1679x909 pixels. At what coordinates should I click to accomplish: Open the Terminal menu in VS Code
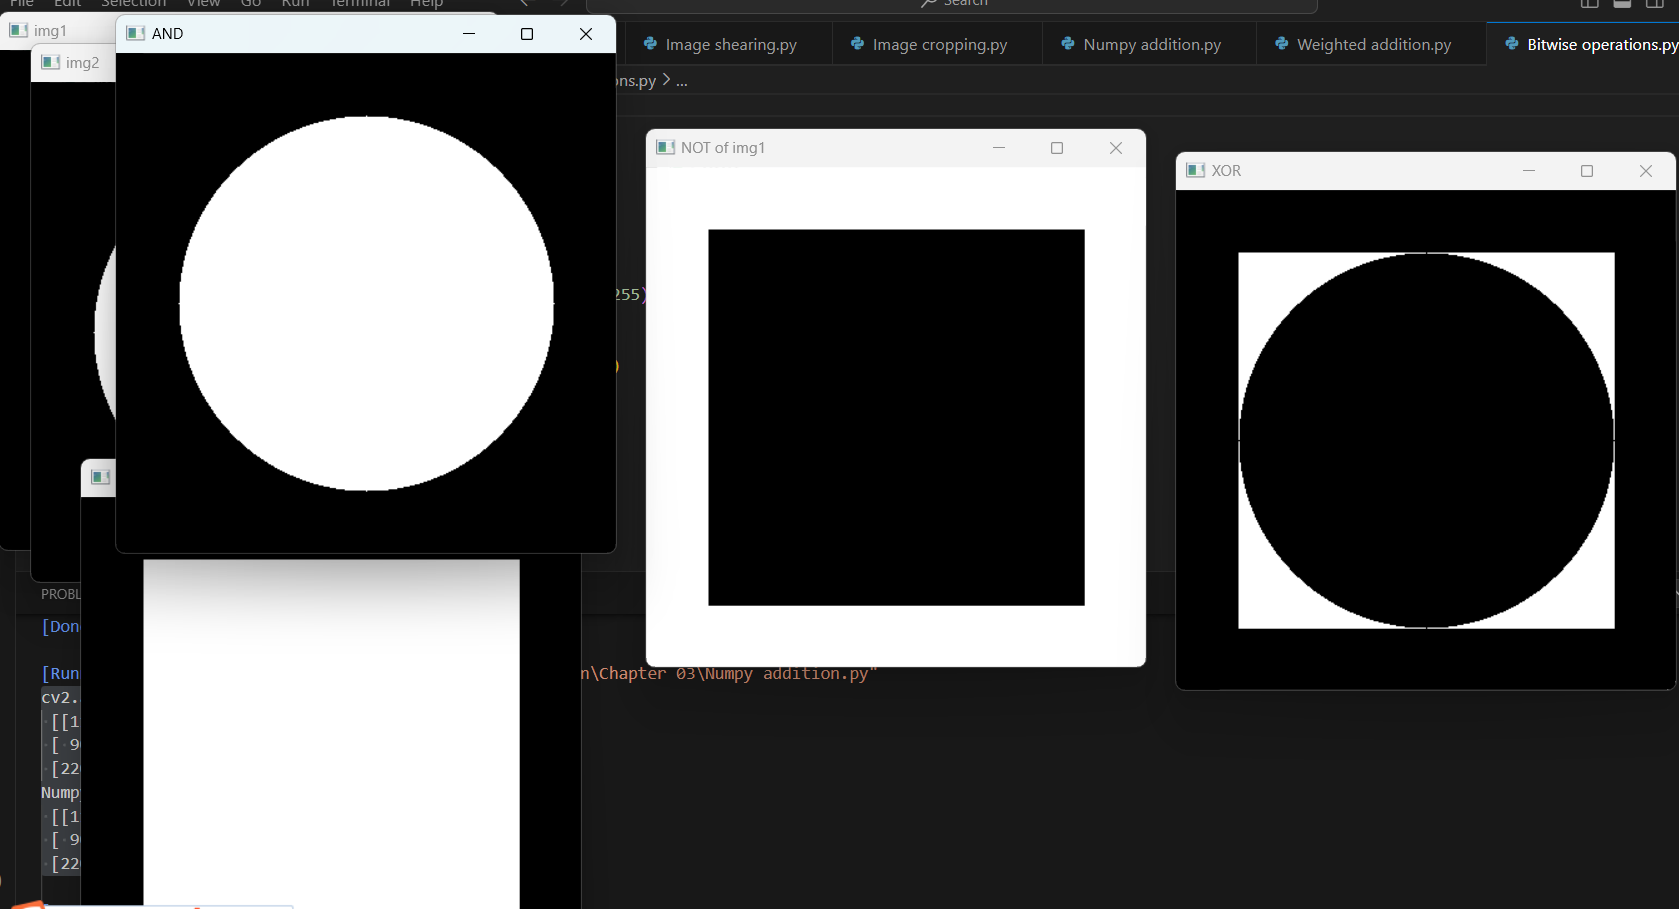coord(361,3)
